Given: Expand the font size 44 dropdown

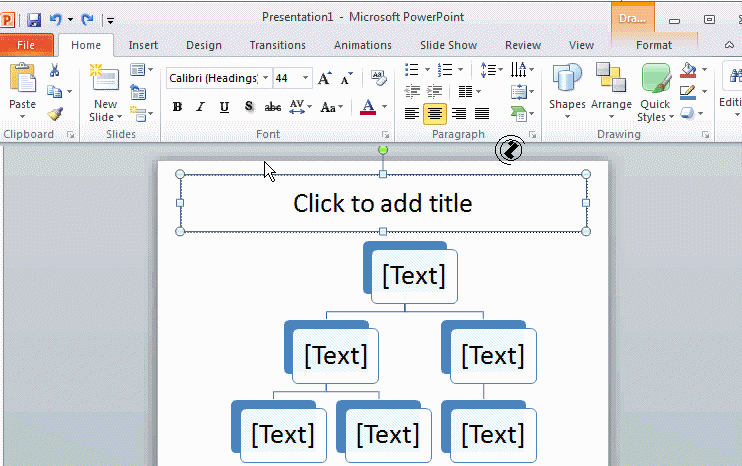Looking at the screenshot, I should point(305,78).
